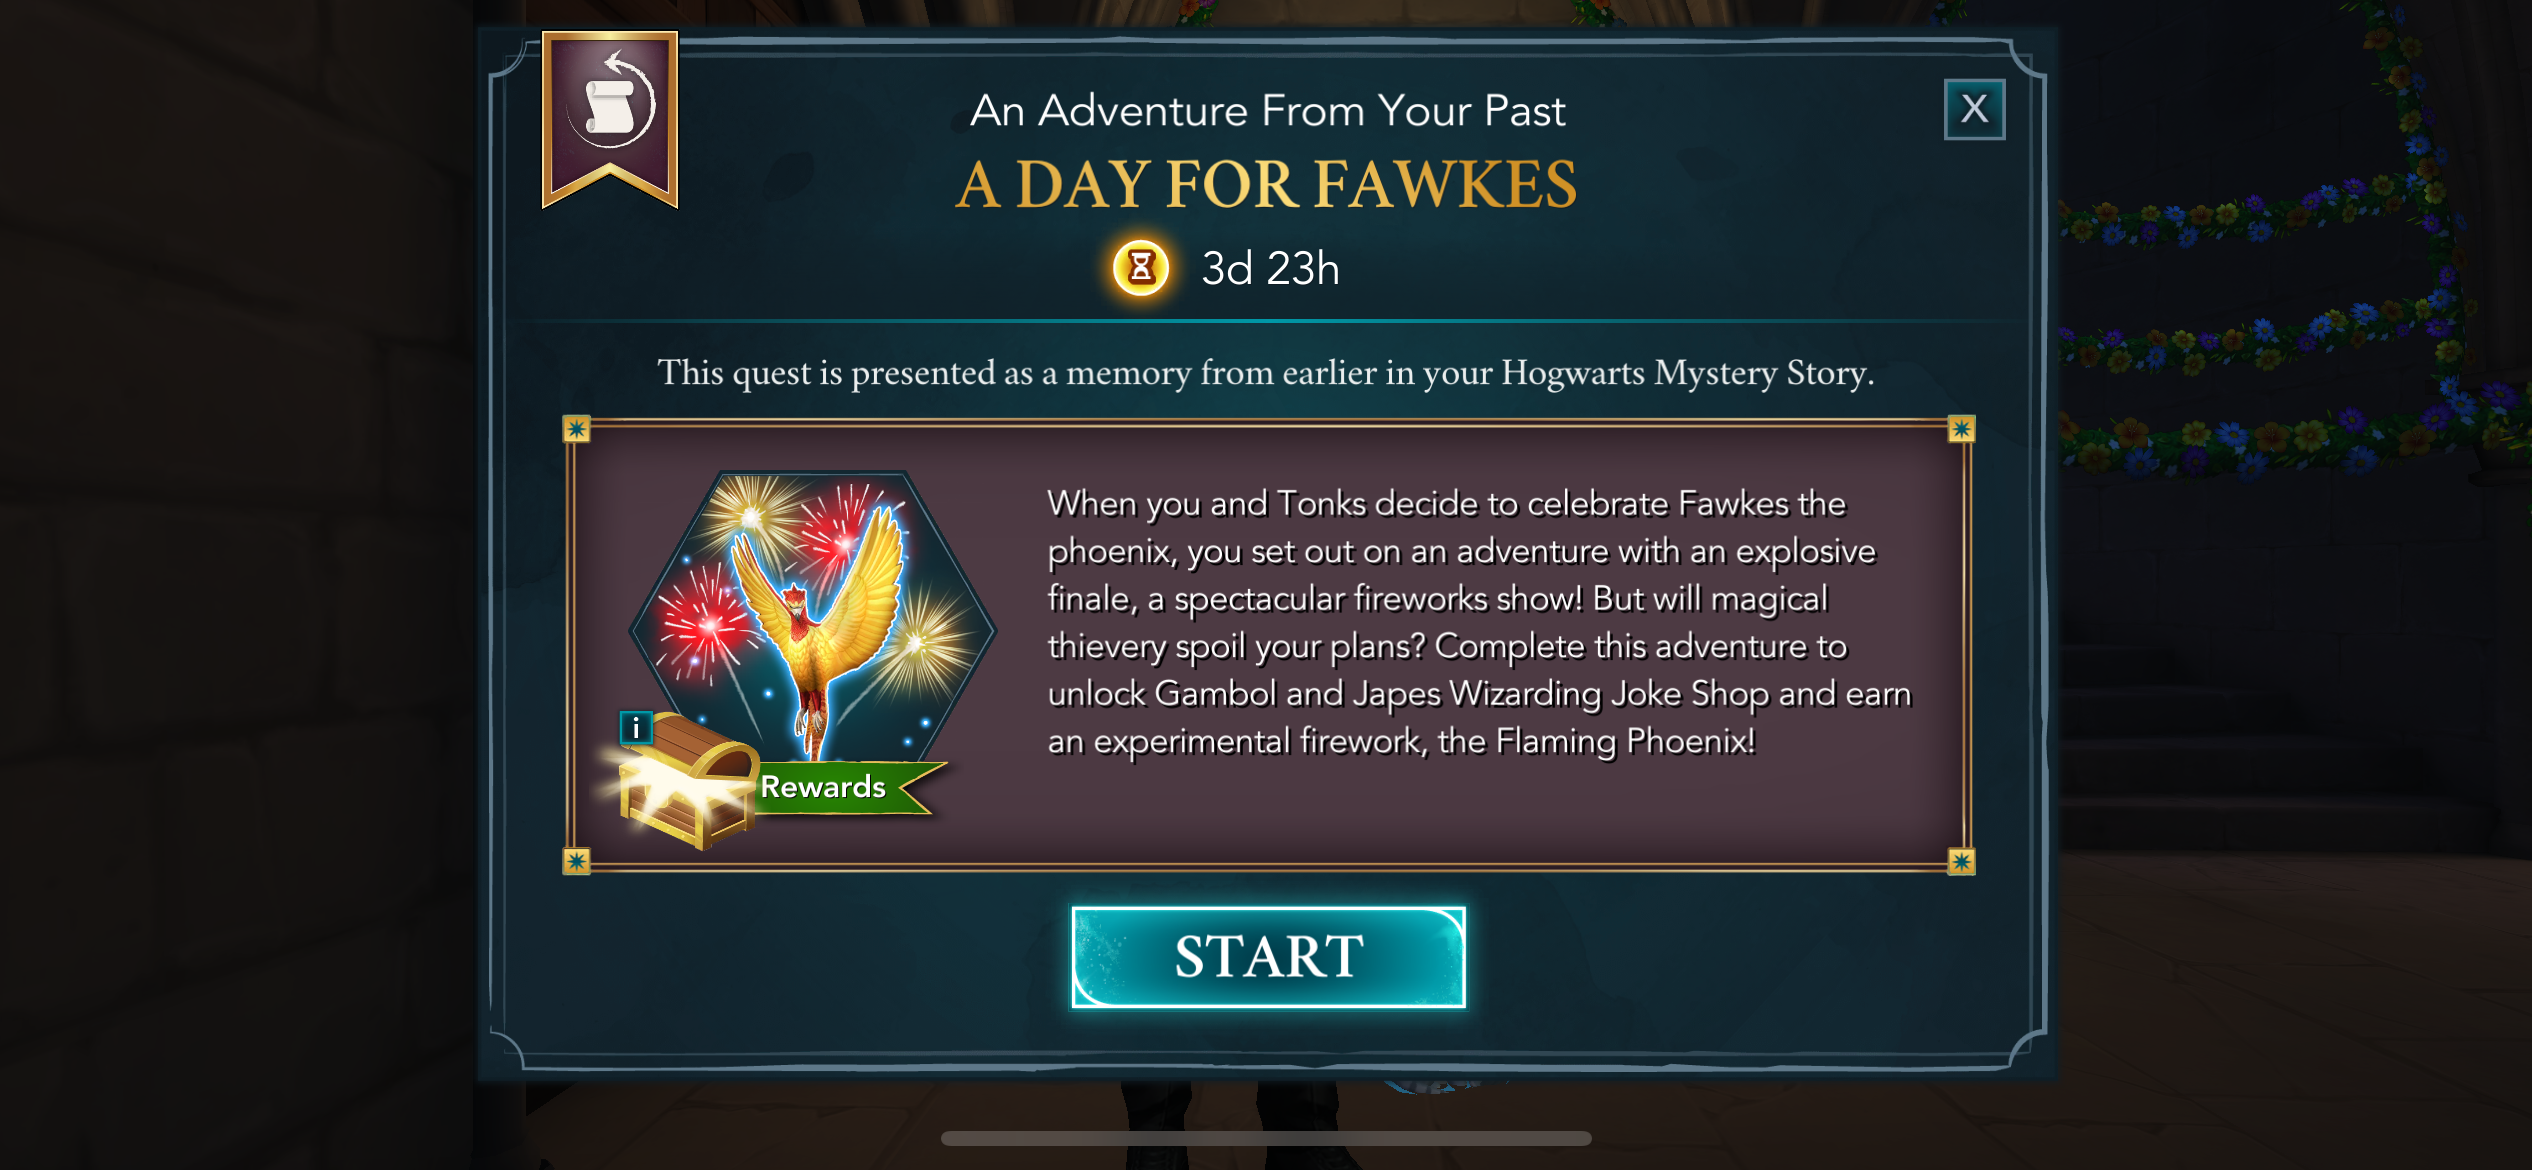Select the scroll memory banner icon

[x=610, y=118]
